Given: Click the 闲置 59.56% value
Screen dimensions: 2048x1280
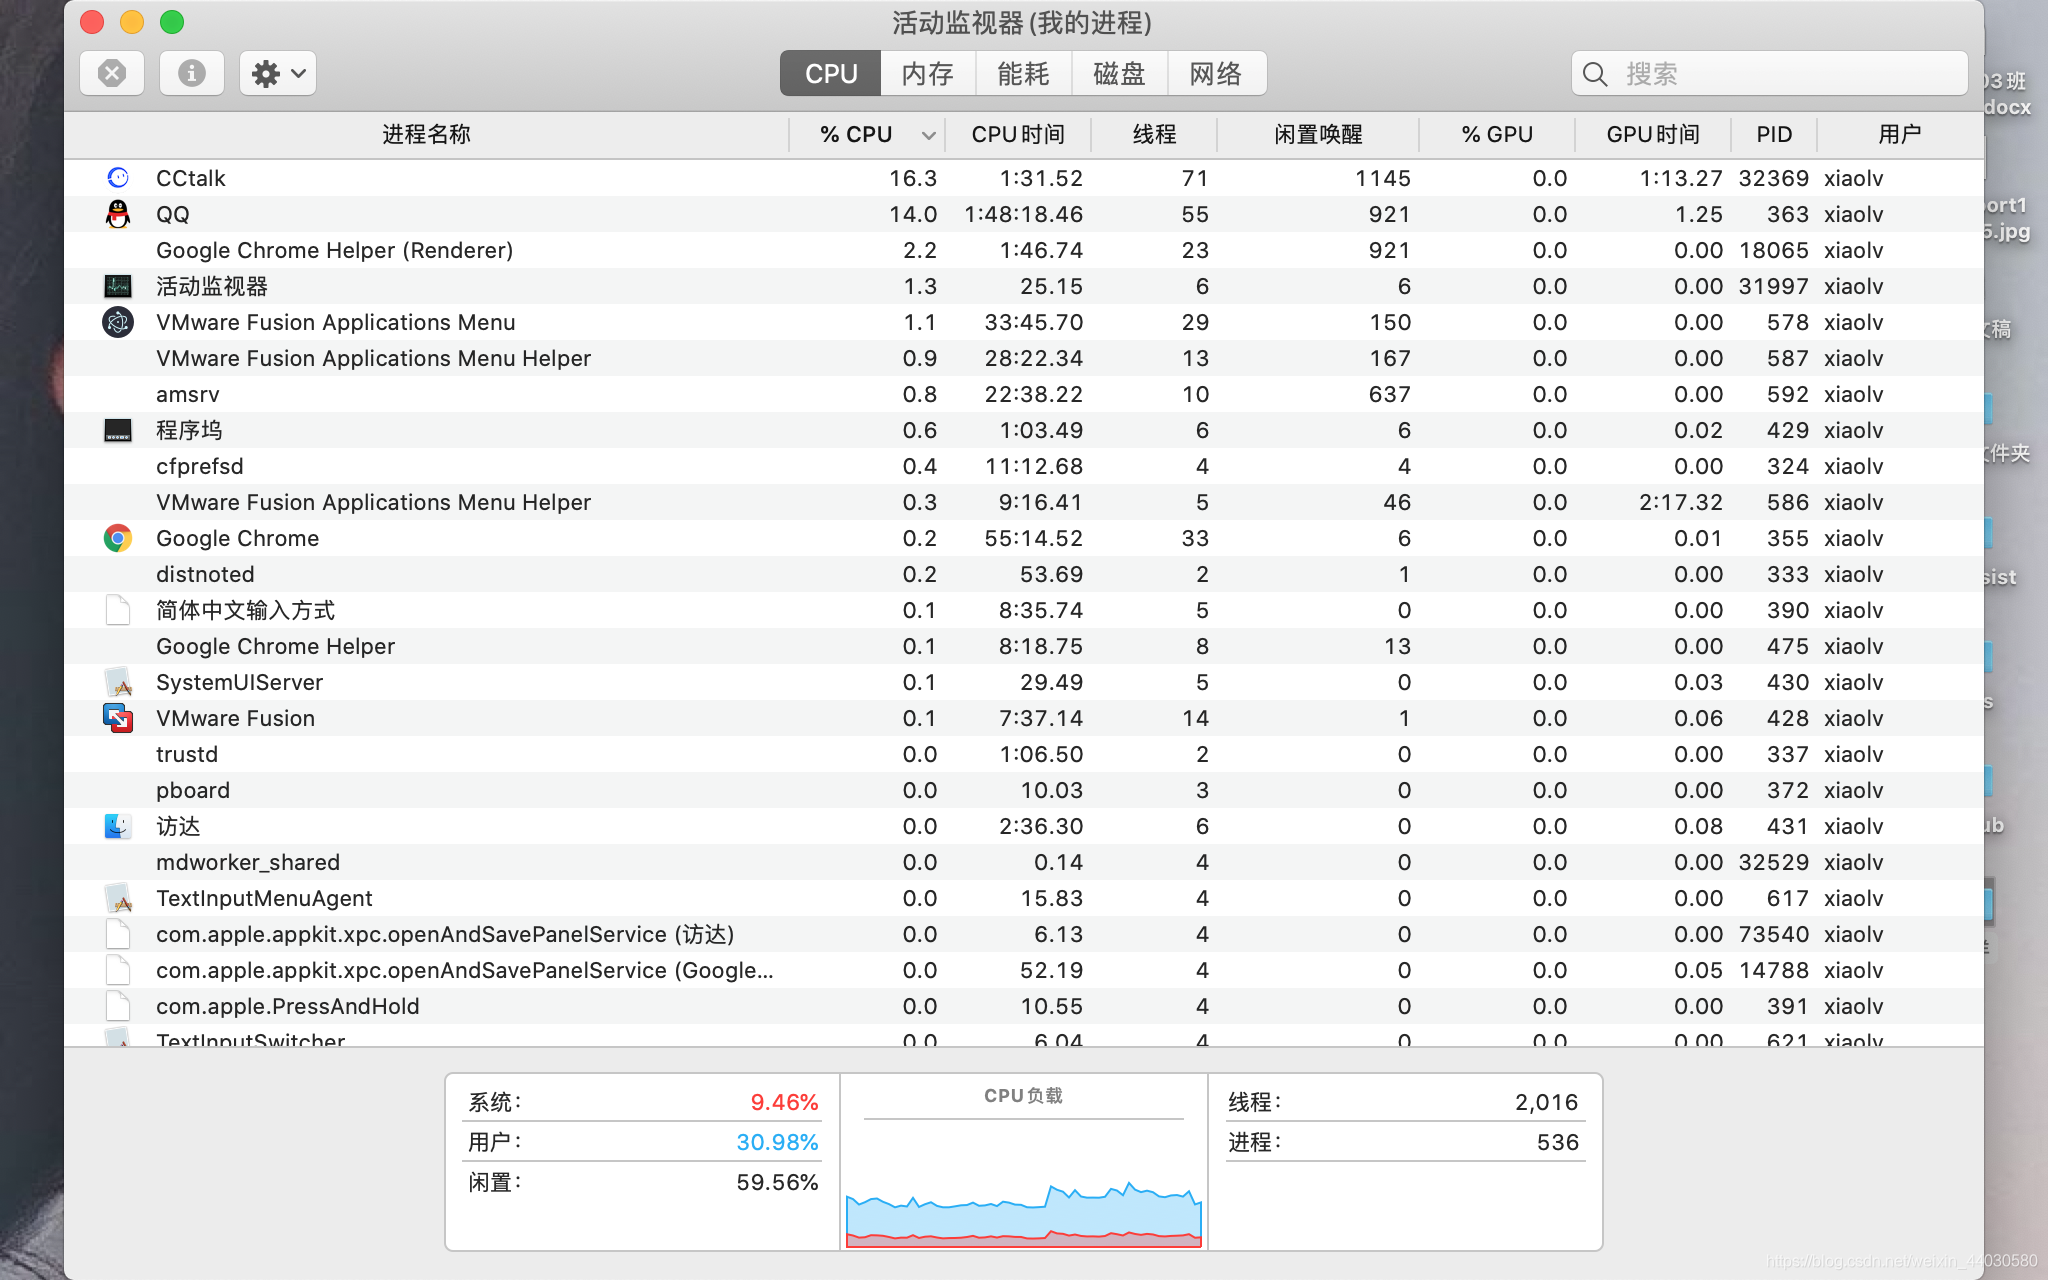Looking at the screenshot, I should [777, 1182].
